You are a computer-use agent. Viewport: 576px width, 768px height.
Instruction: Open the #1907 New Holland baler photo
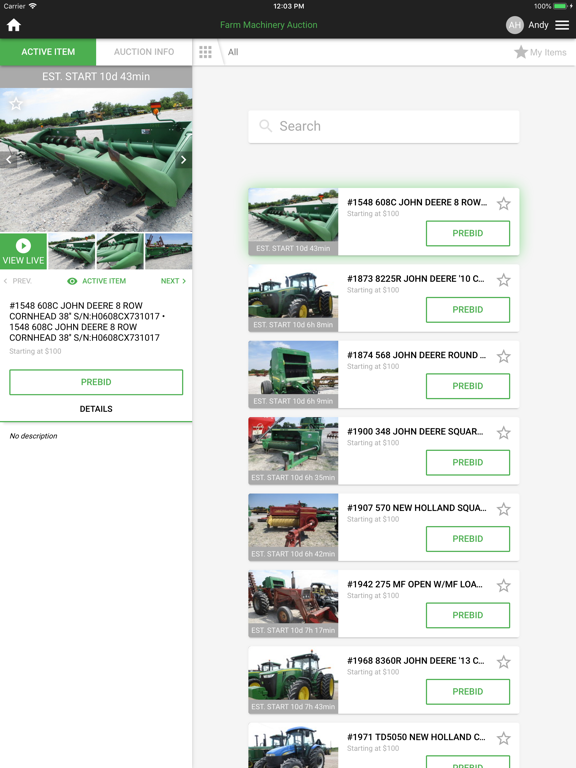293,527
